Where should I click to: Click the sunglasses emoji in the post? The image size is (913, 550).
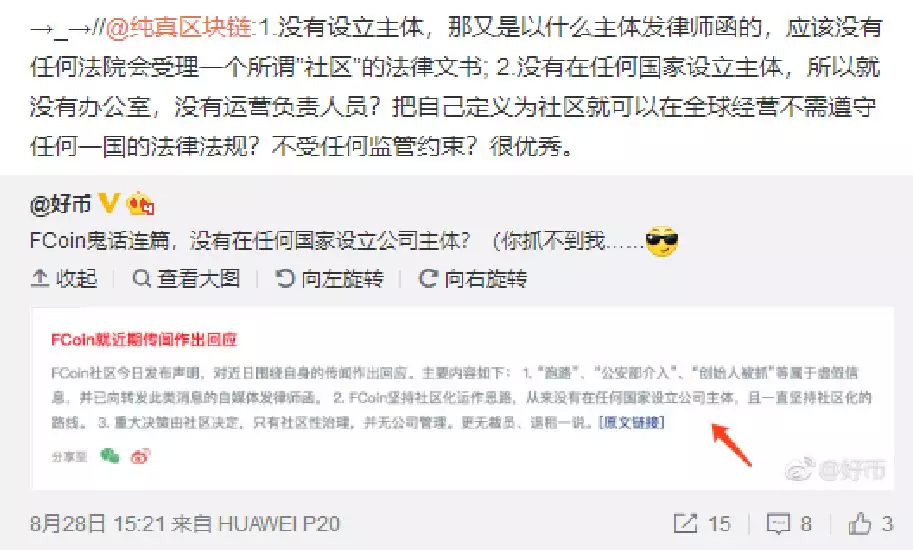click(x=662, y=241)
